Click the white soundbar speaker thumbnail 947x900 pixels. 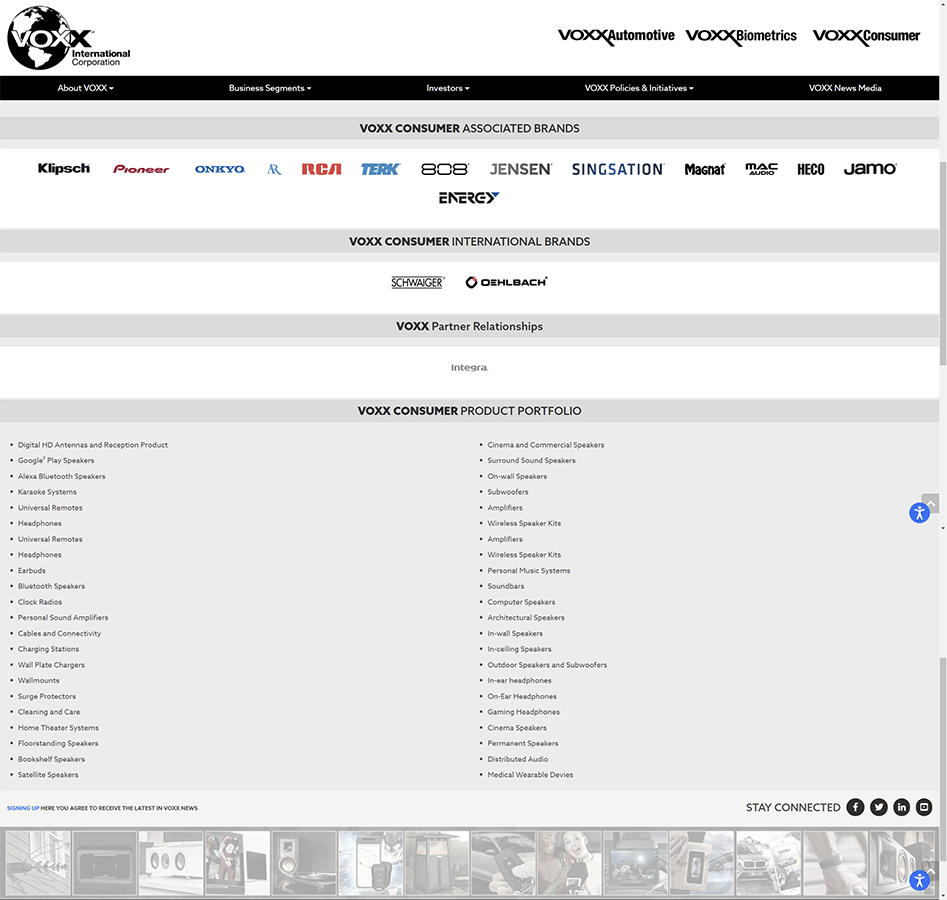coord(171,863)
